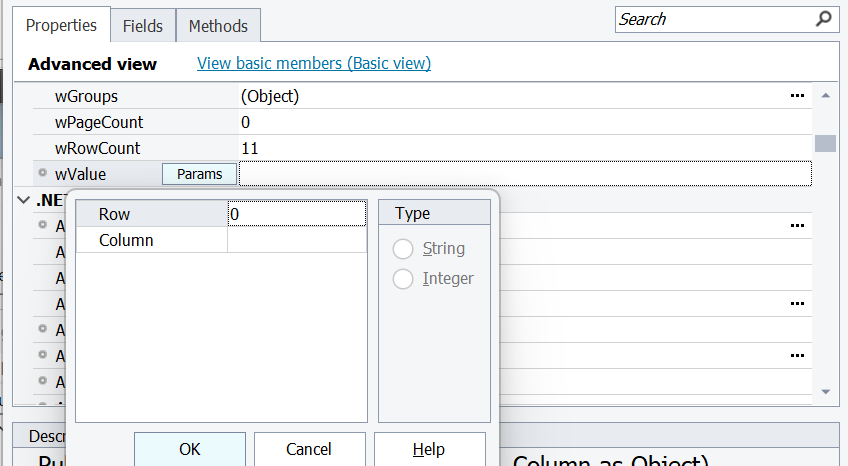Select the String type radio button
The height and width of the screenshot is (466, 848).
coord(403,249)
